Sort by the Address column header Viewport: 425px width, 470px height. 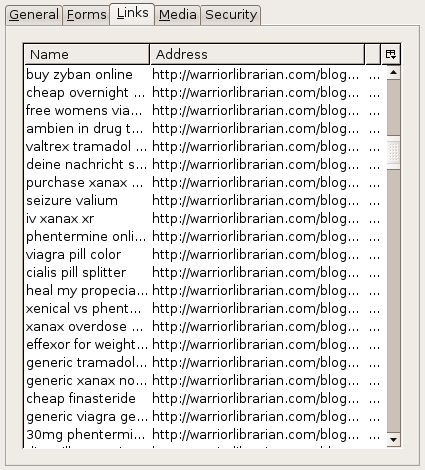257,54
